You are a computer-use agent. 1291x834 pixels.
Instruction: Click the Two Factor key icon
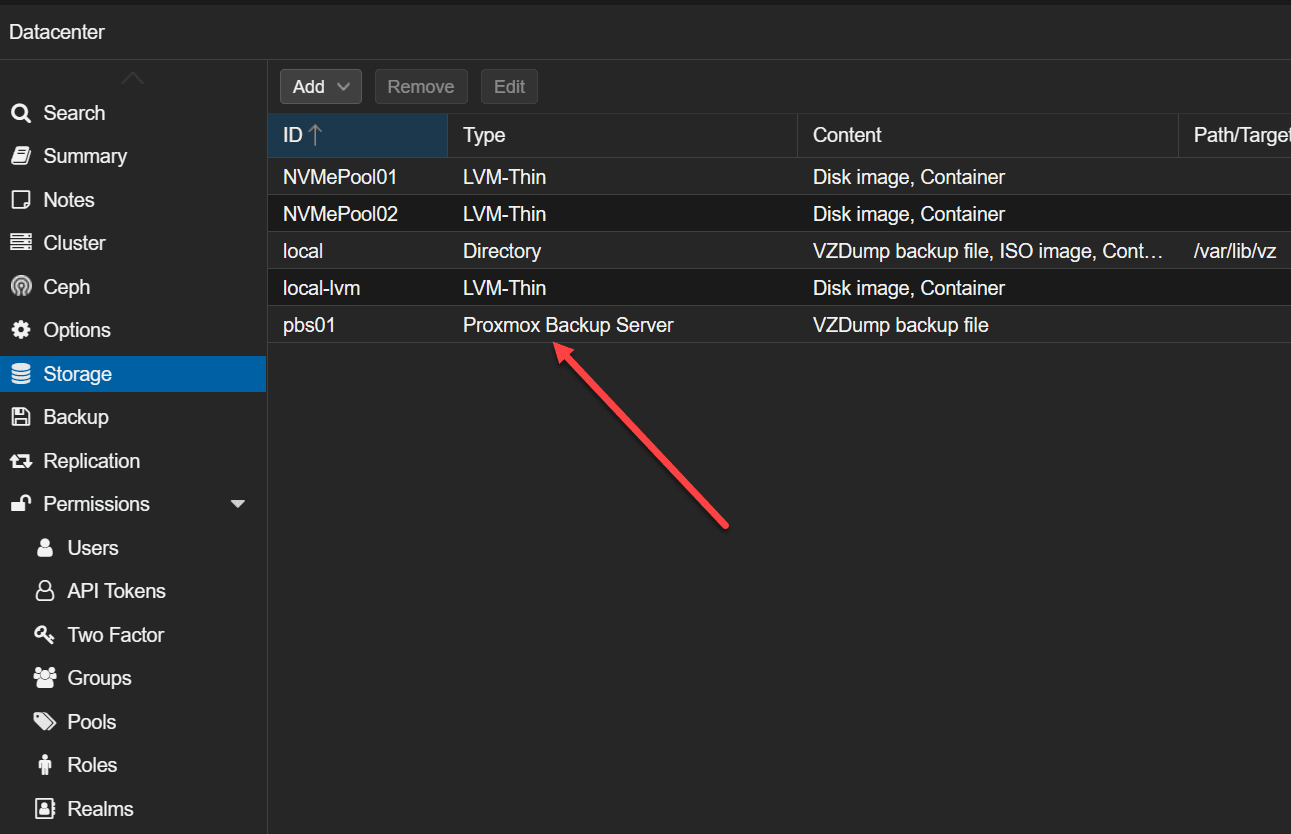[44, 635]
